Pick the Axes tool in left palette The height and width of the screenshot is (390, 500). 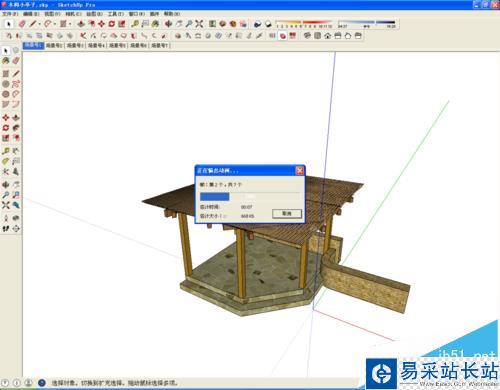6,172
